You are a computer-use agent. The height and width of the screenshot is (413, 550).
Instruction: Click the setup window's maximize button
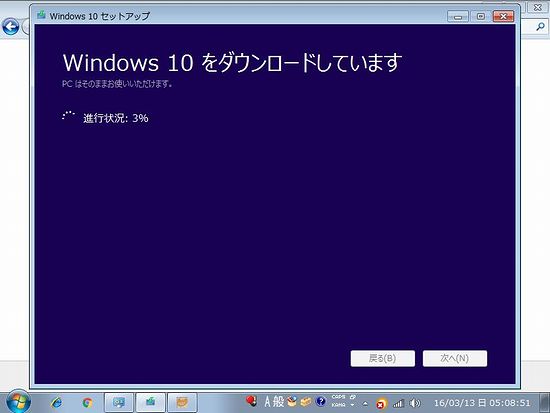[x=481, y=16]
